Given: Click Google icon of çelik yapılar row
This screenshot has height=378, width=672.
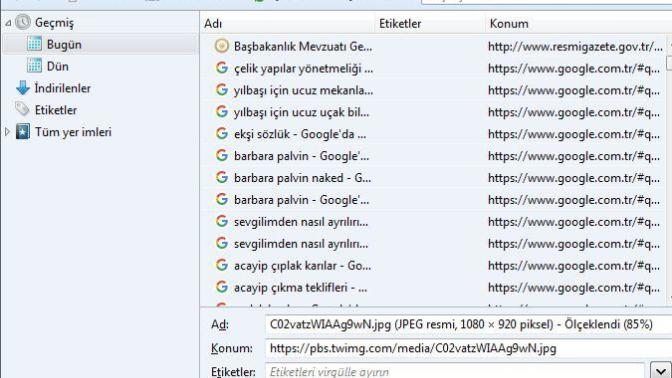Looking at the screenshot, I should [x=222, y=68].
